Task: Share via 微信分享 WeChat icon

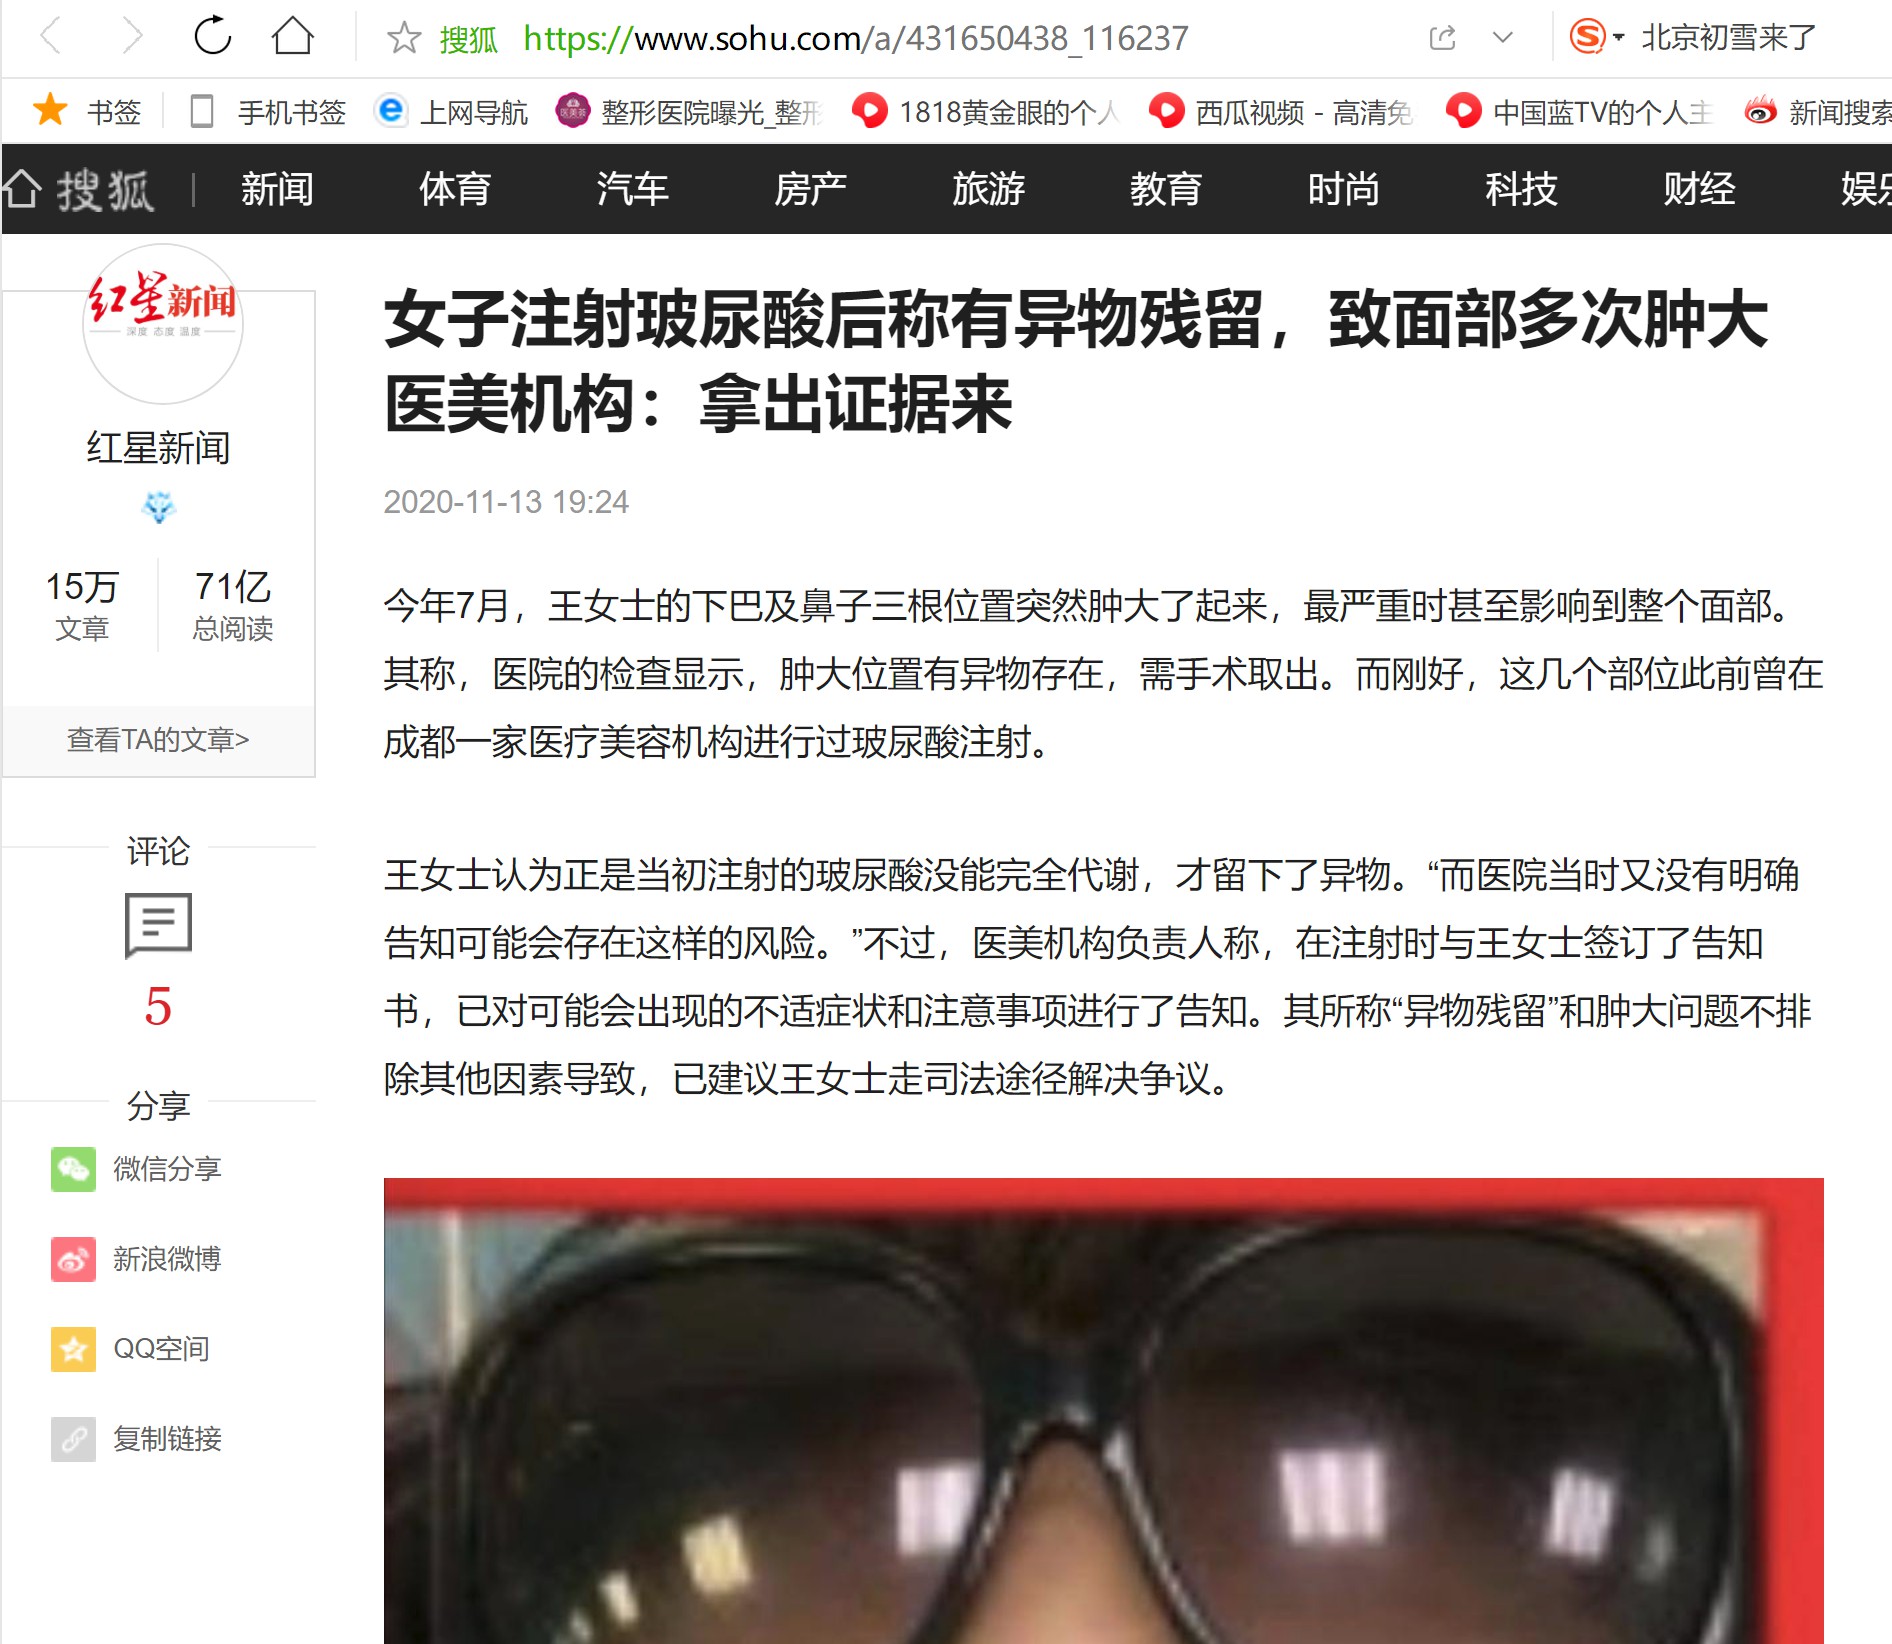Action: (x=73, y=1169)
